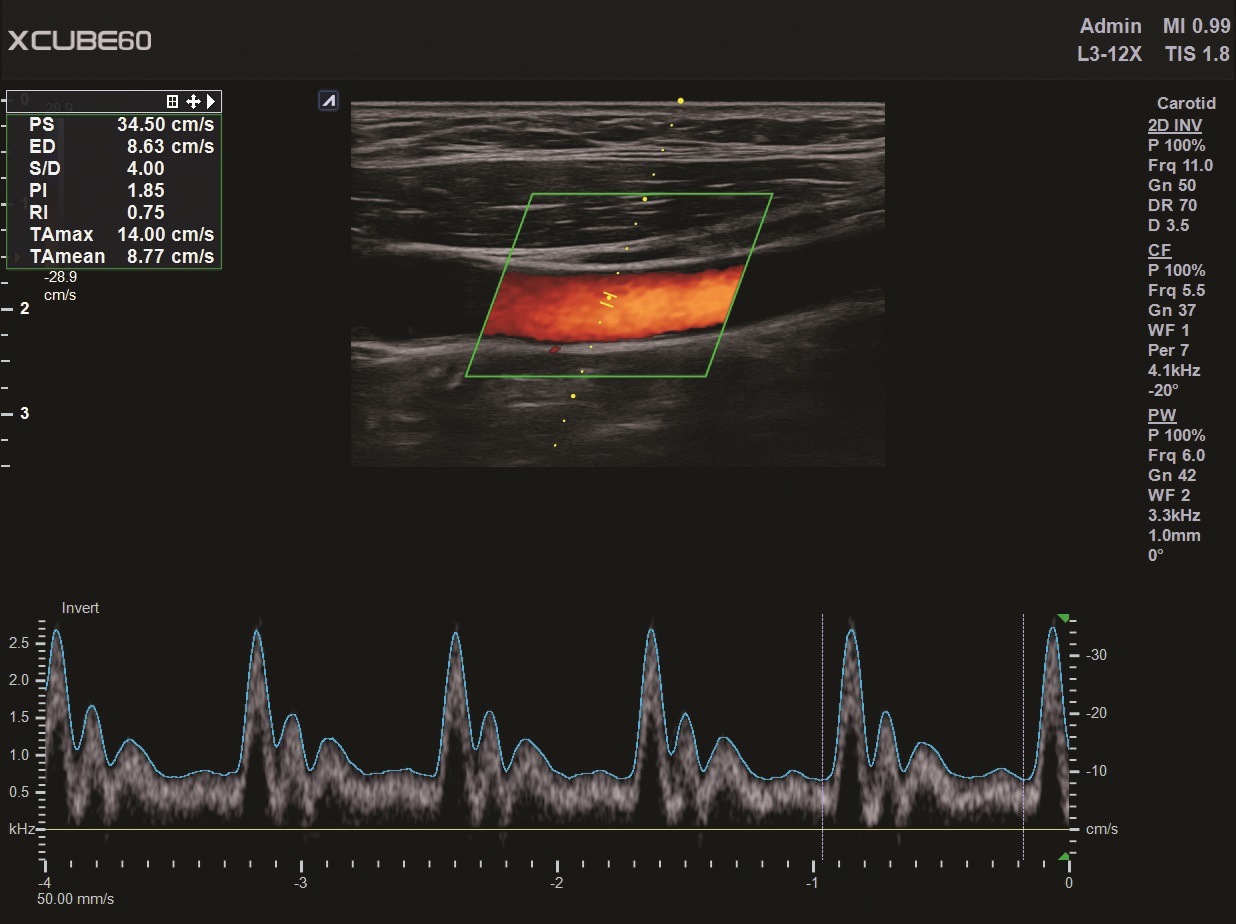This screenshot has height=924, width=1236.
Task: Click the grid layout icon in results panel
Action: (x=172, y=101)
